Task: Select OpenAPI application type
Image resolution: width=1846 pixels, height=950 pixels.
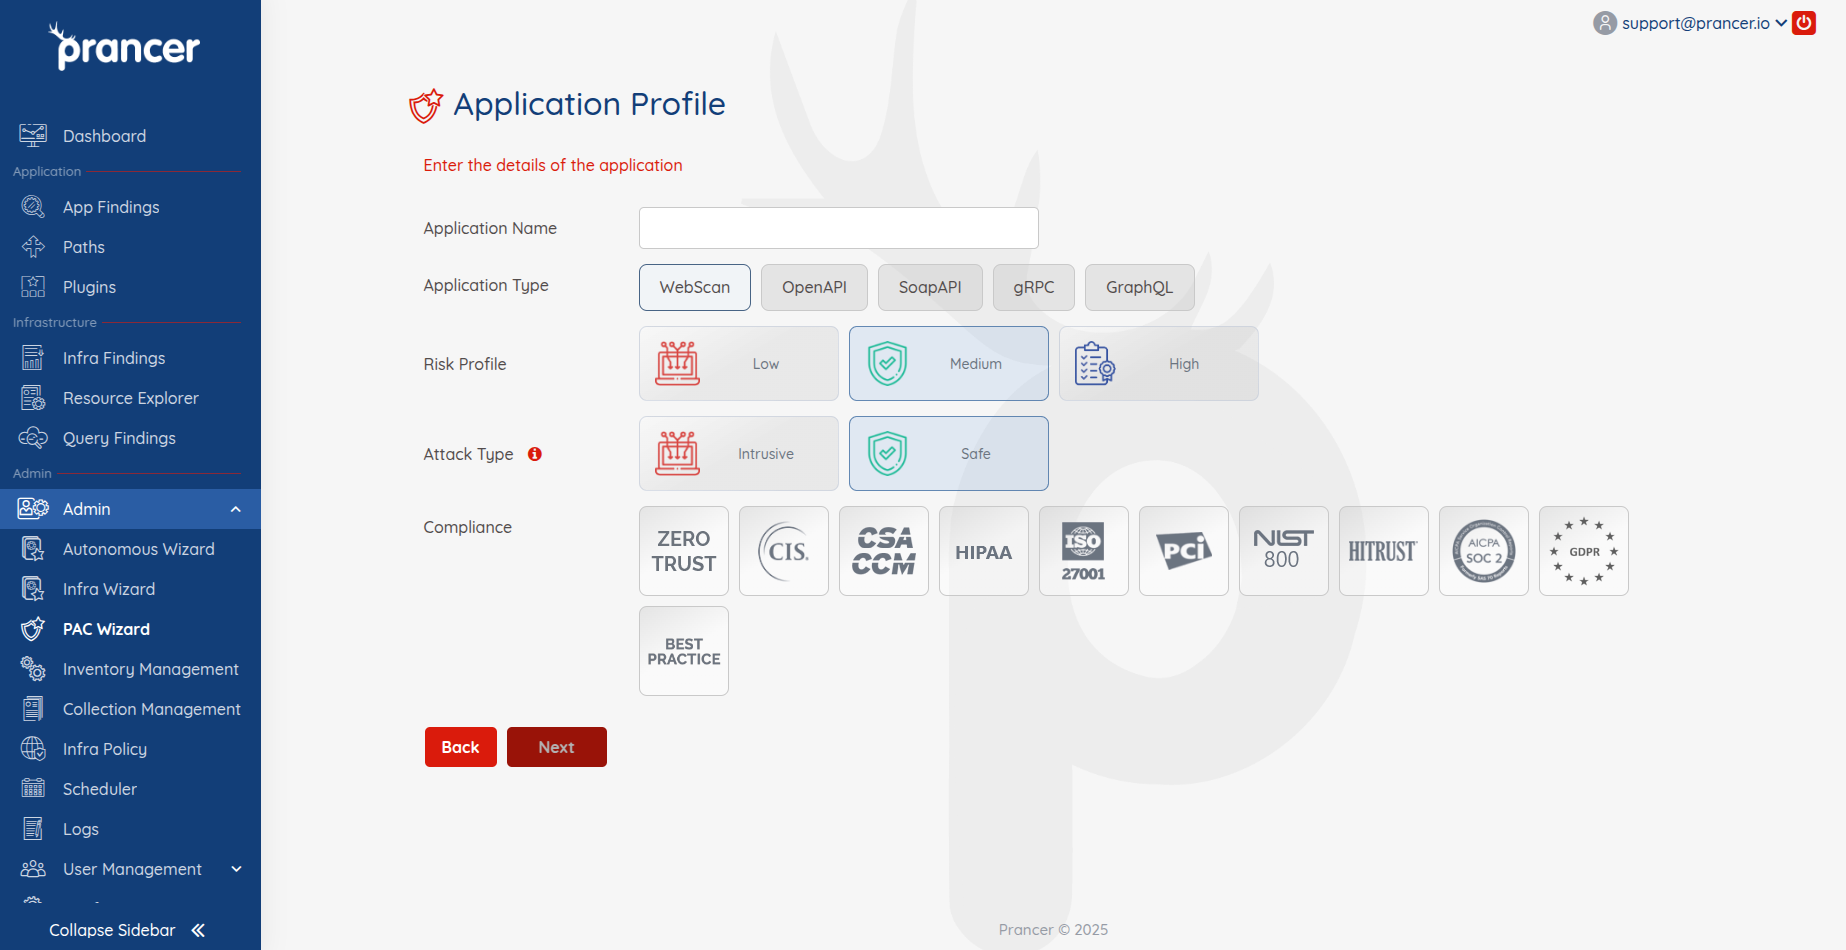Action: click(814, 287)
